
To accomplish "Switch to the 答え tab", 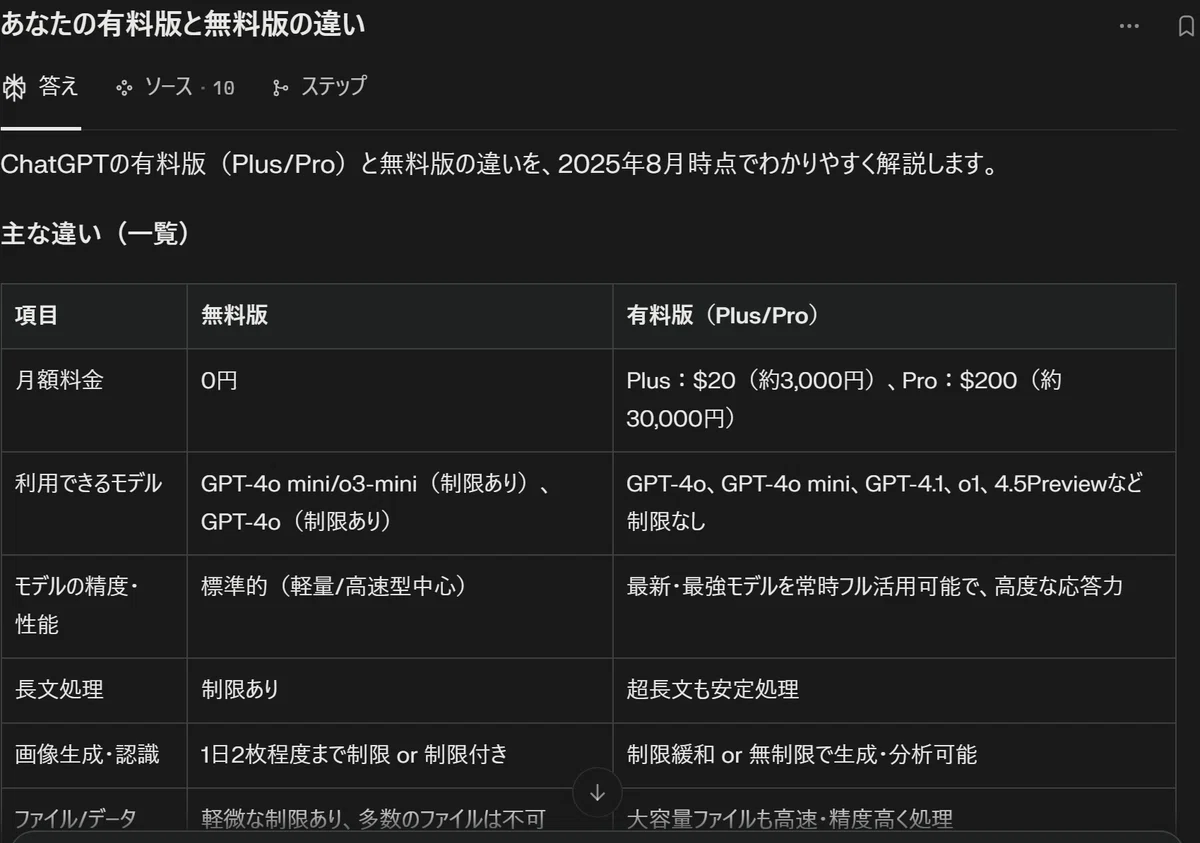I will click(41, 88).
